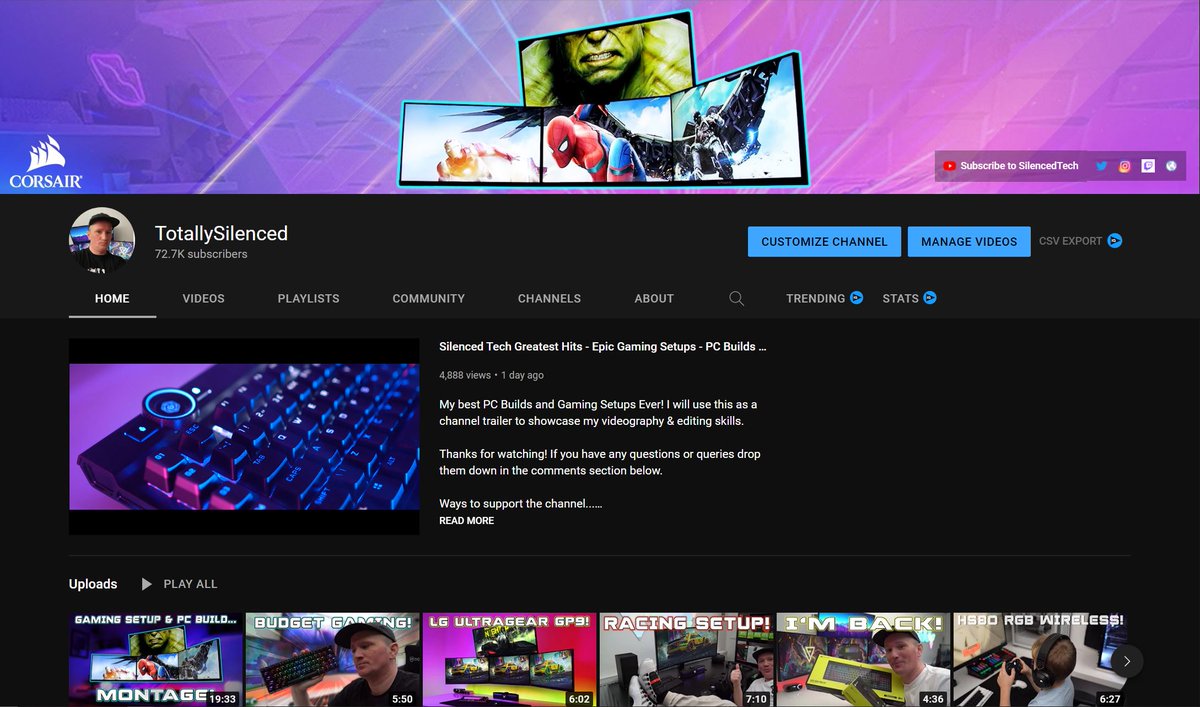The width and height of the screenshot is (1200, 707).
Task: Open the PLAYLISTS tab
Action: point(308,298)
